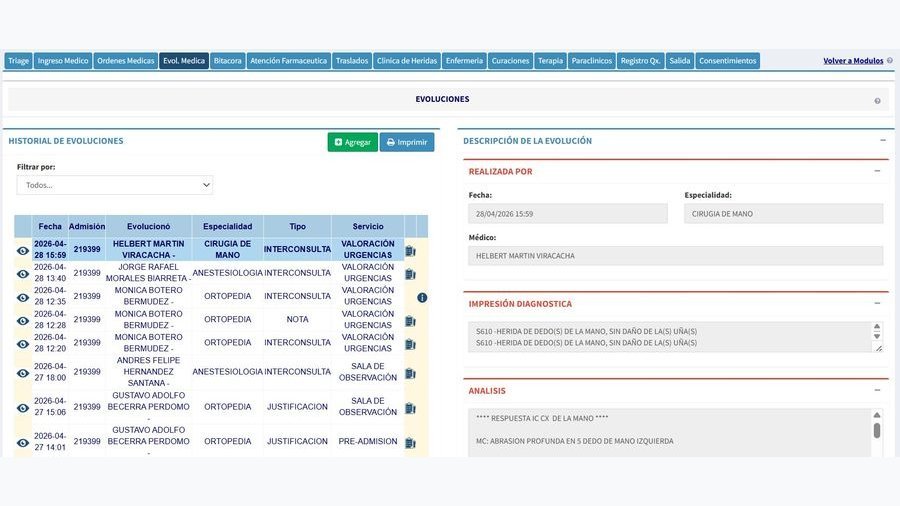Click the Médico field HELBERT MARTIN VIRACACHA
Screen dimensions: 900x506
[676, 256]
